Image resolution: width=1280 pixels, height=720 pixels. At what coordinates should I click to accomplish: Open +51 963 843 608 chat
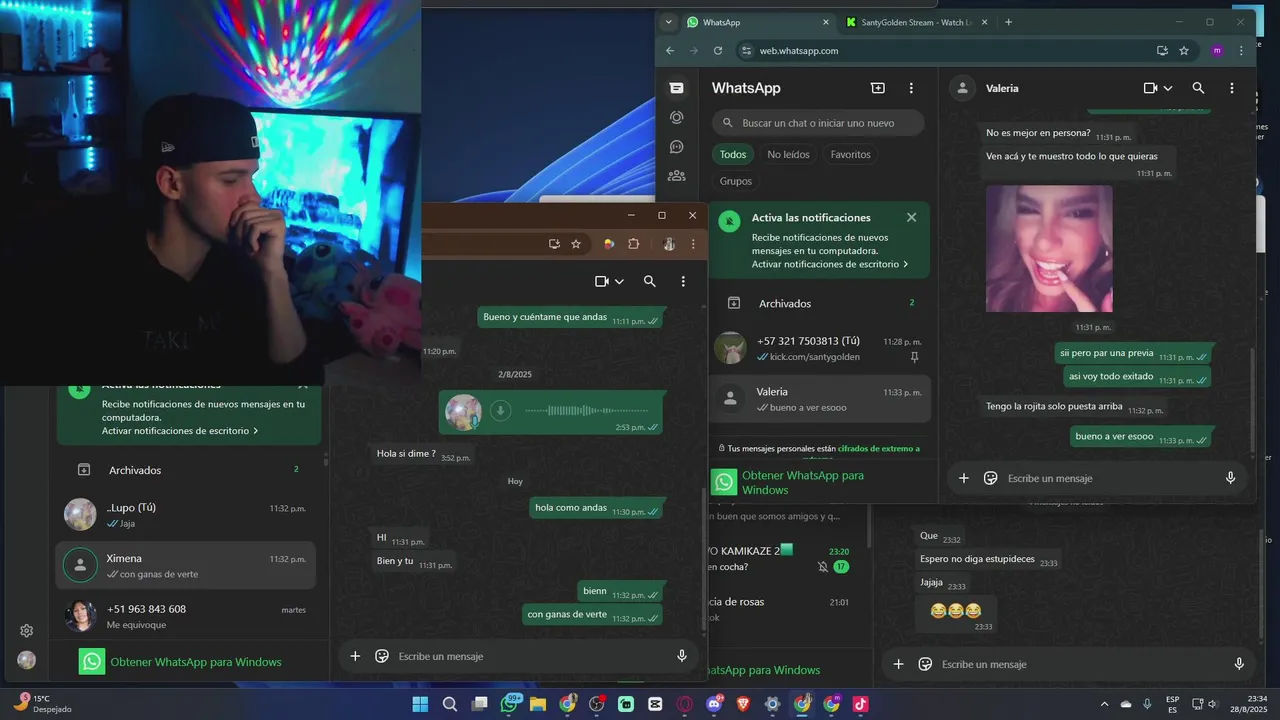pos(186,616)
